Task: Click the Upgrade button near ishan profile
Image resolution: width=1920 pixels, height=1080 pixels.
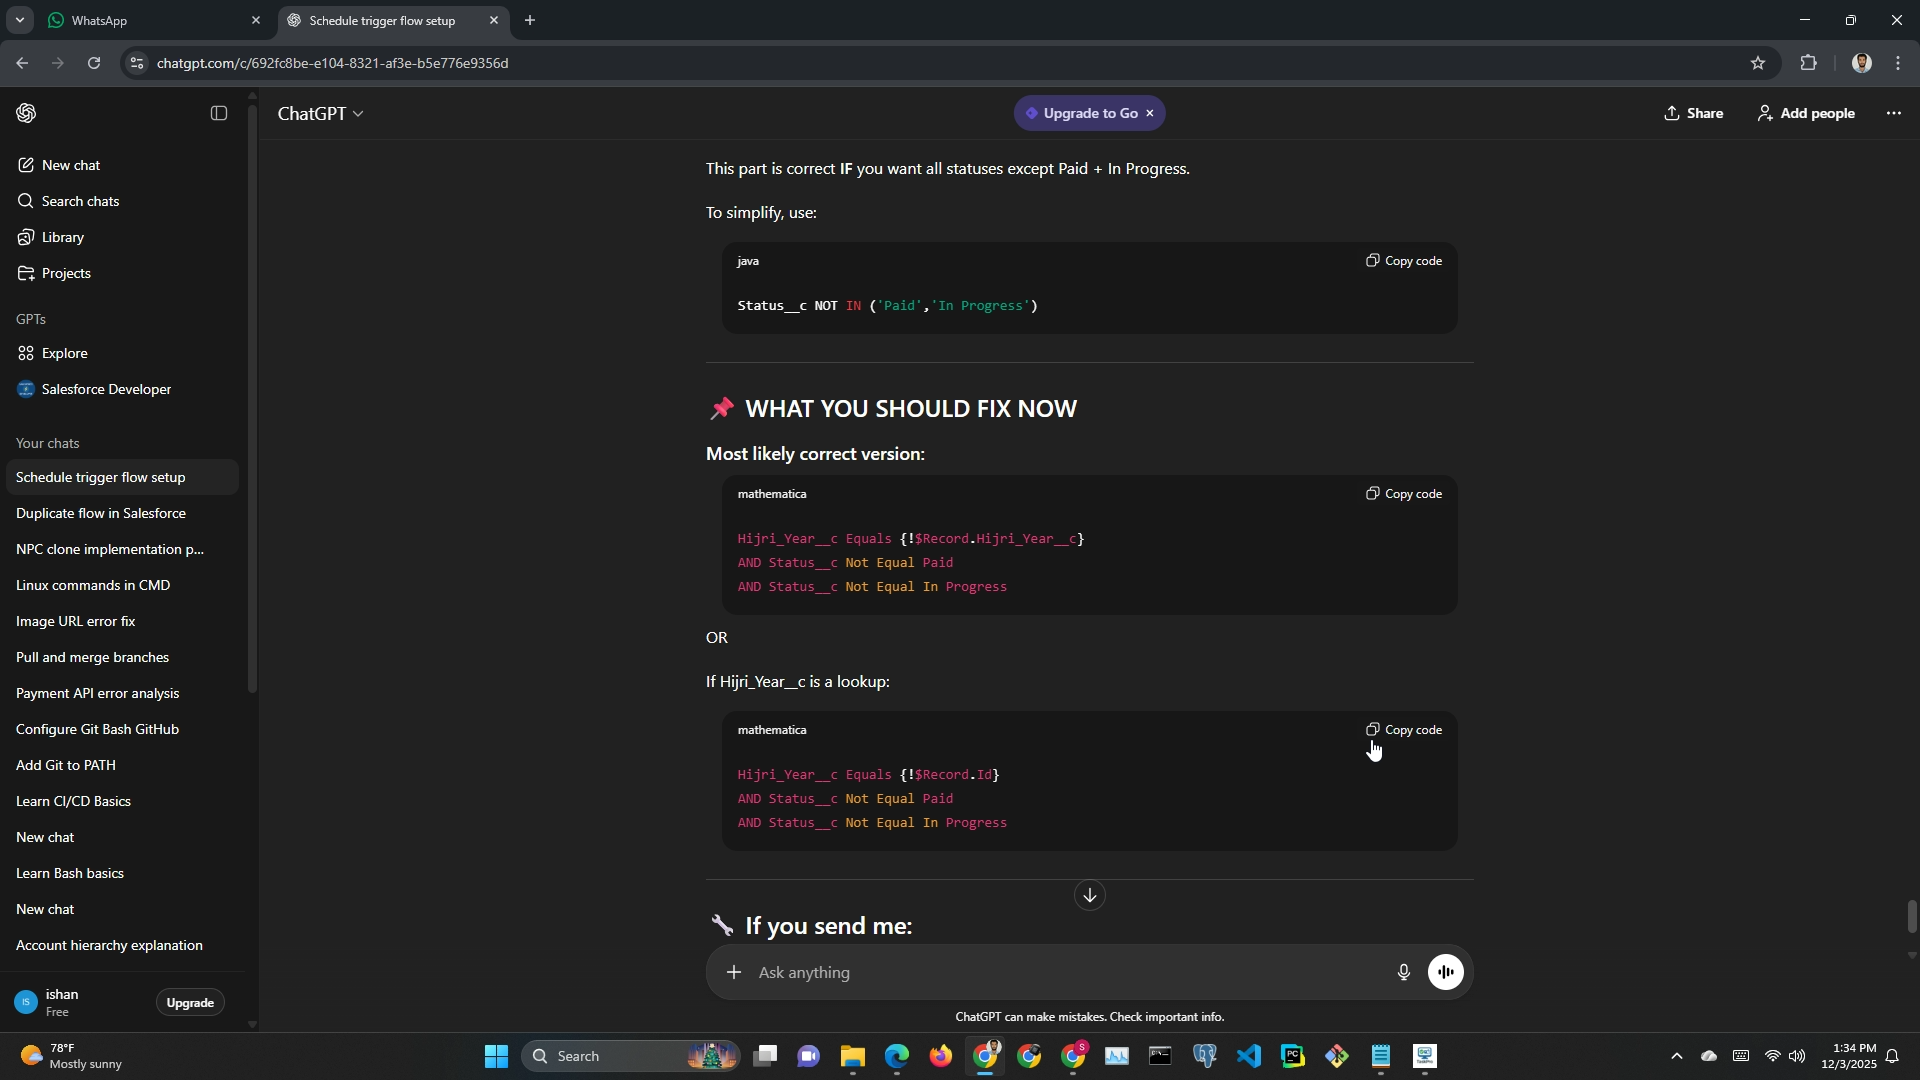Action: [x=190, y=1002]
